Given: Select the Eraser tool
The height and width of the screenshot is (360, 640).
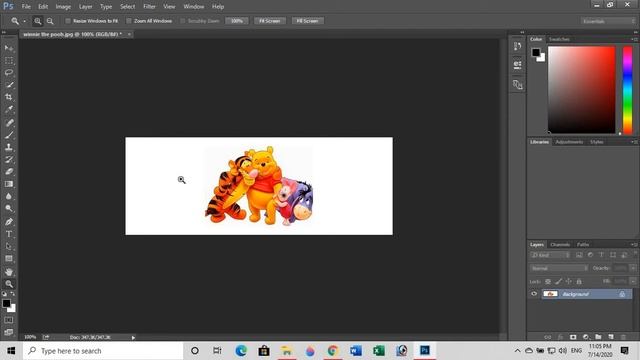Looking at the screenshot, I should point(9,171).
